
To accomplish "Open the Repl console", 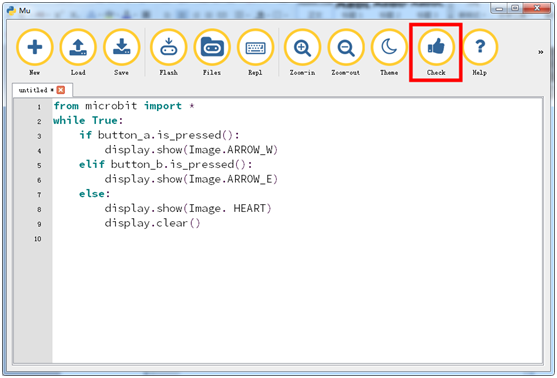I will 255,47.
